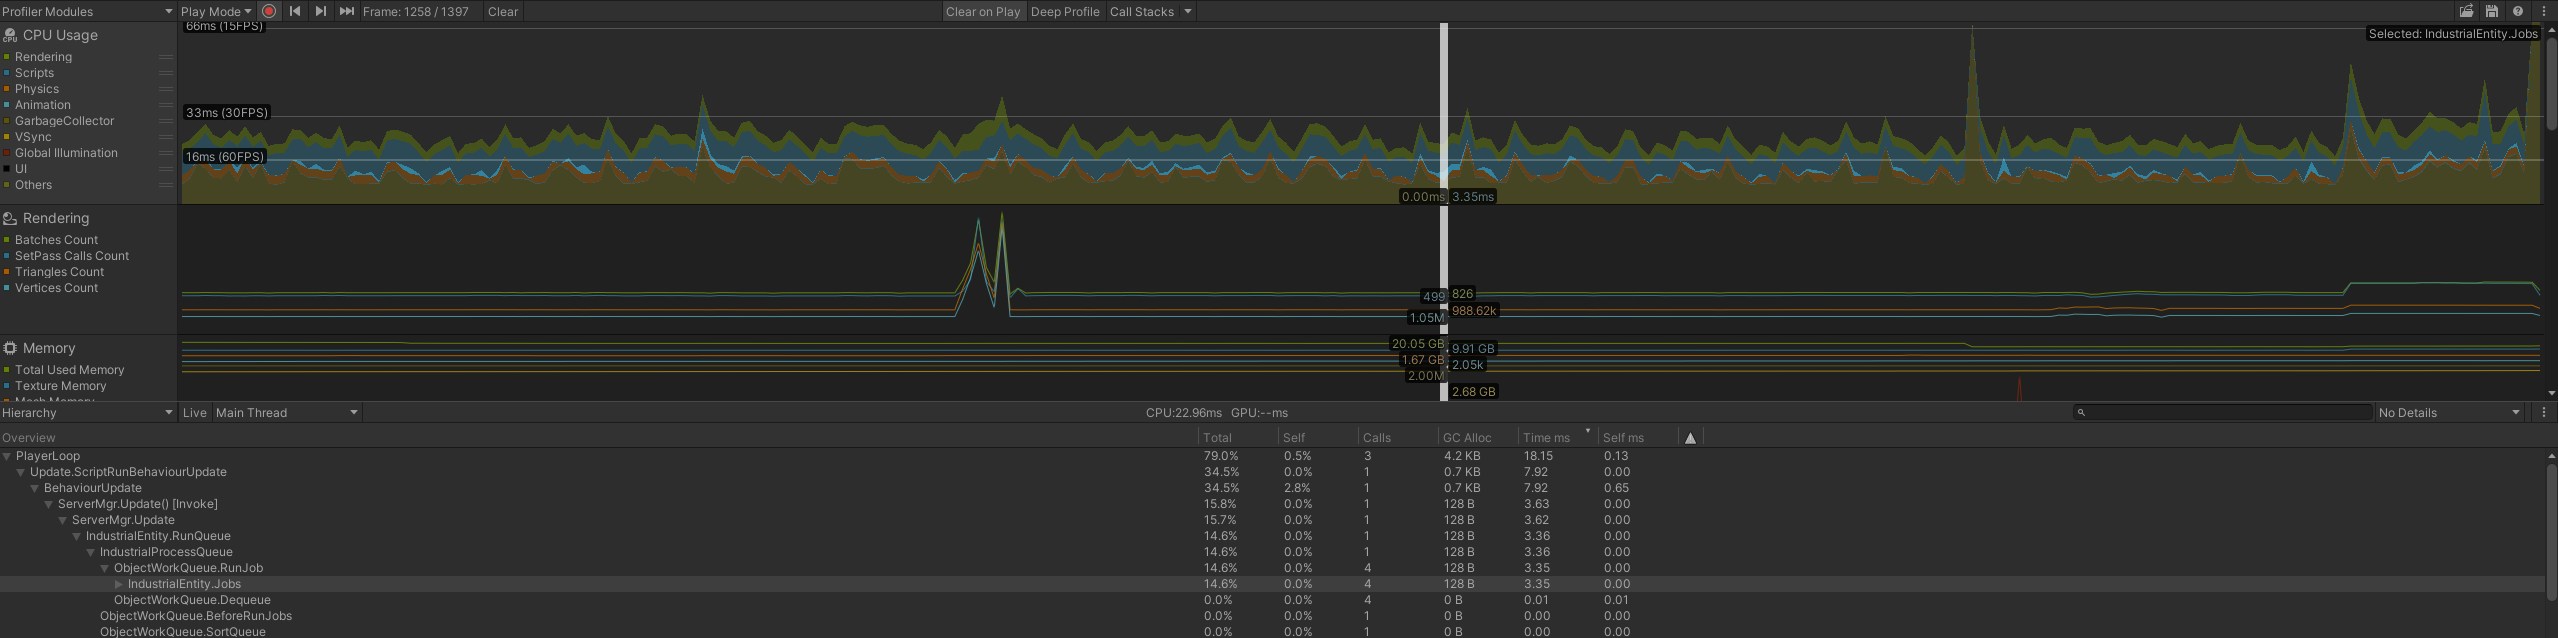Click the red Record profiling button
Image resolution: width=2558 pixels, height=638 pixels.
(x=269, y=11)
